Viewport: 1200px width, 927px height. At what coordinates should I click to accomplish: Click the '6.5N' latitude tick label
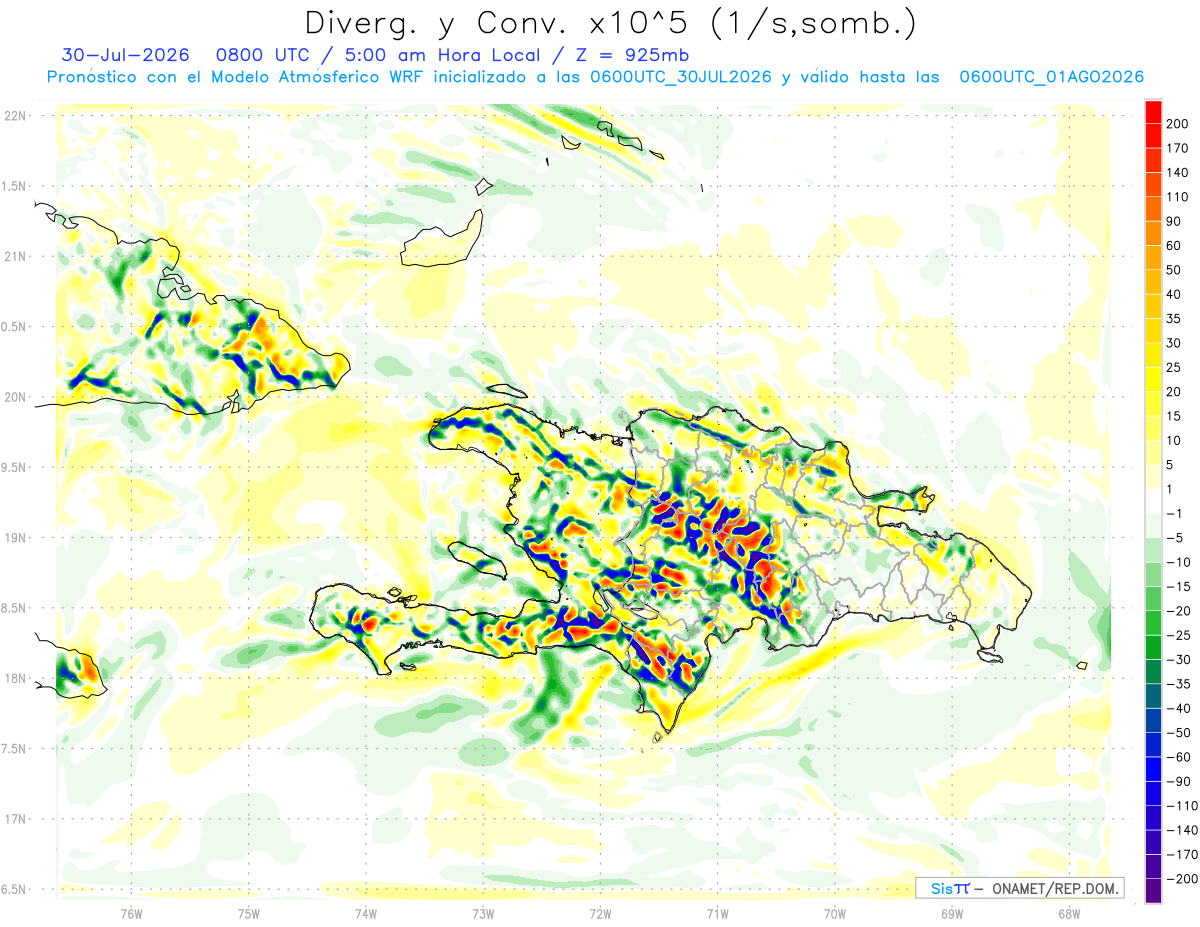[14, 890]
